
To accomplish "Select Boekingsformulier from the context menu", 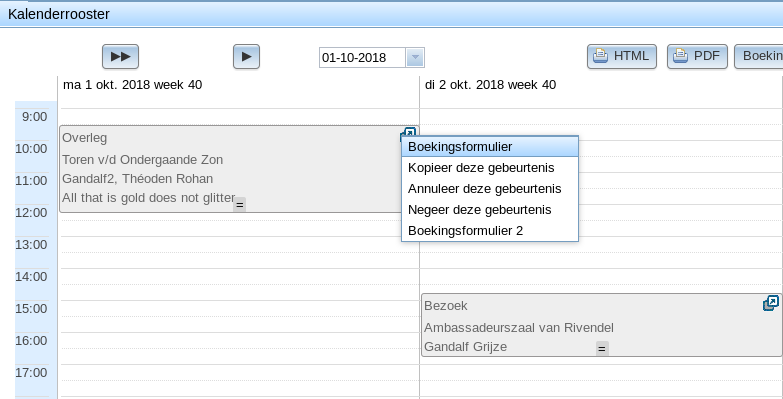I will pyautogui.click(x=490, y=147).
